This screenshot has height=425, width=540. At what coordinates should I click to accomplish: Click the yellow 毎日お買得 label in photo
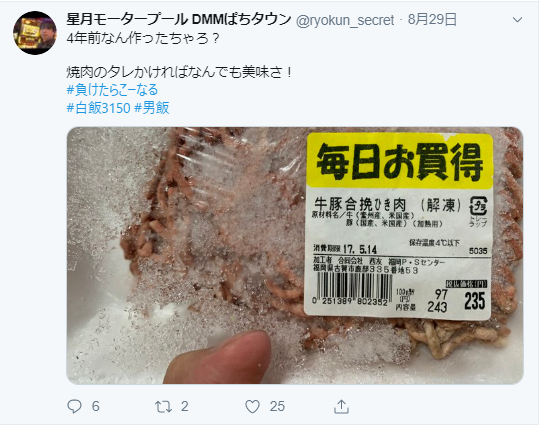pos(399,161)
